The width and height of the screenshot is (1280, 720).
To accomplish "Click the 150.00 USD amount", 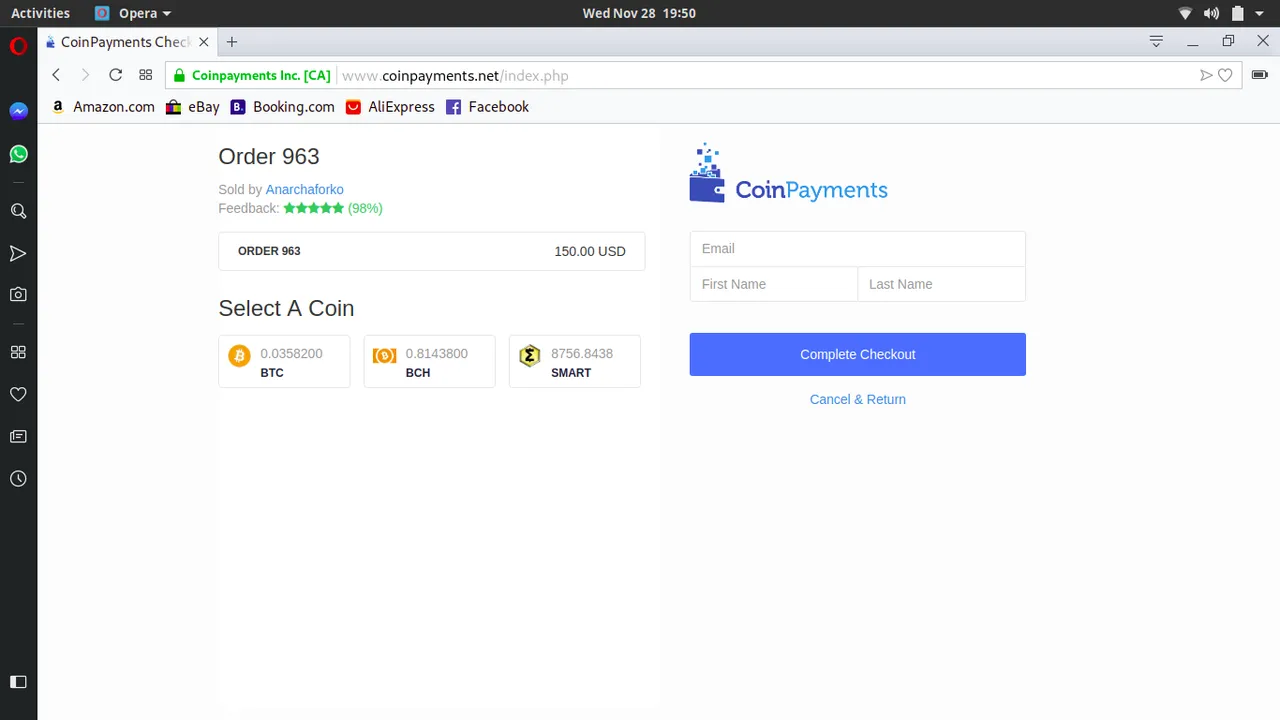I will point(590,251).
